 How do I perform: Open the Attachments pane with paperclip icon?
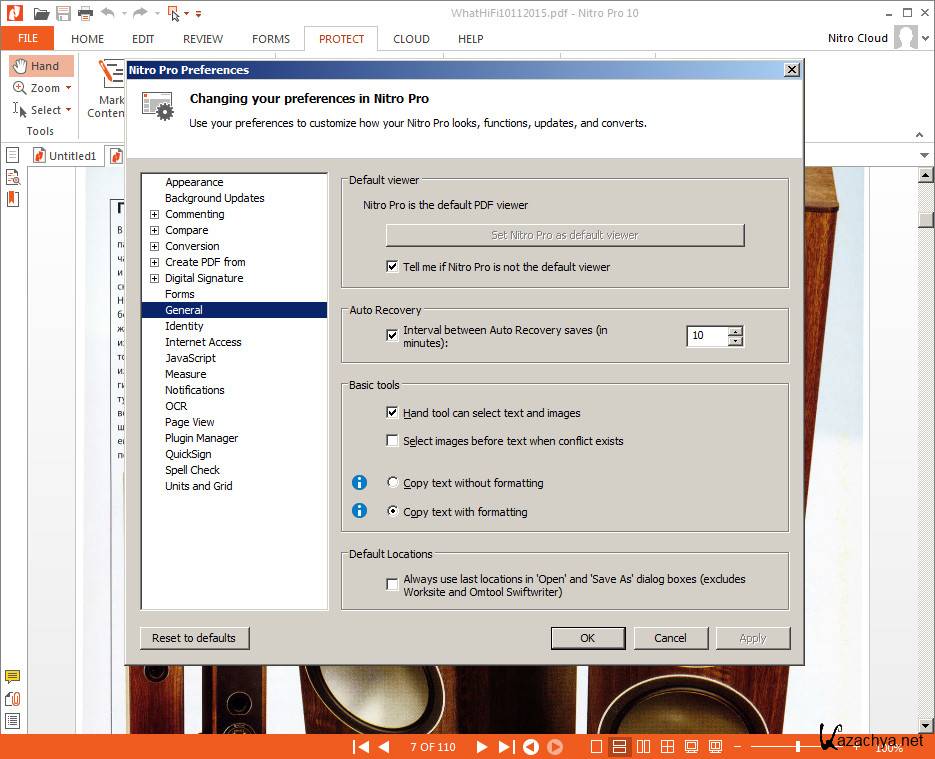click(x=13, y=699)
